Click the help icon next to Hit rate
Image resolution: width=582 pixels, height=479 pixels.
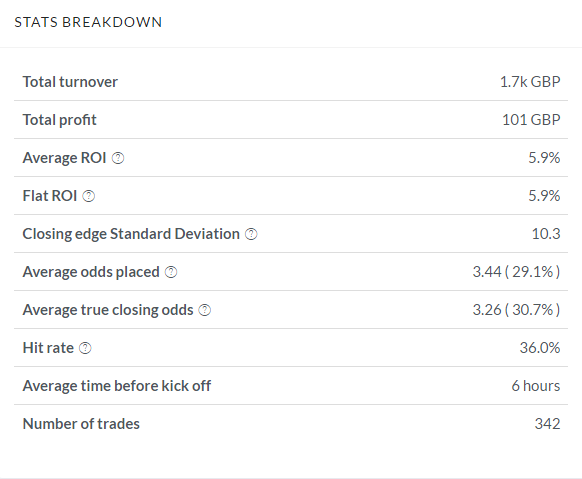tap(85, 348)
